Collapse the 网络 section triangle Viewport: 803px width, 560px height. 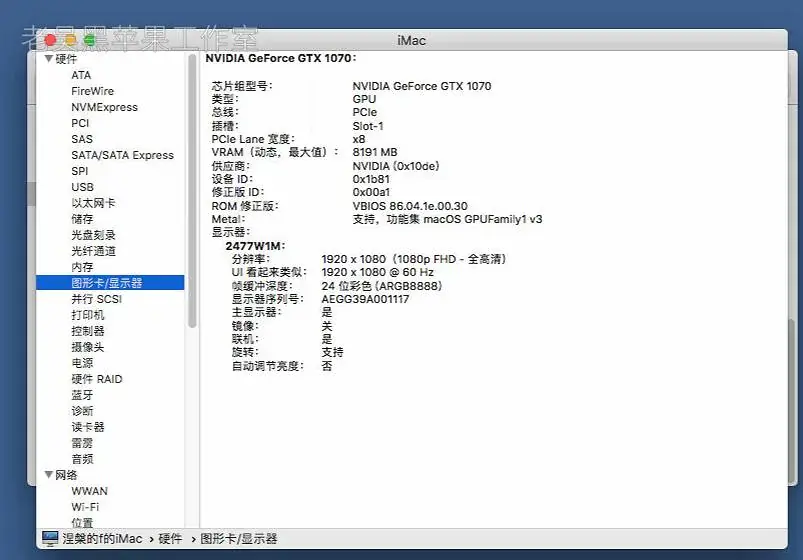pos(49,475)
